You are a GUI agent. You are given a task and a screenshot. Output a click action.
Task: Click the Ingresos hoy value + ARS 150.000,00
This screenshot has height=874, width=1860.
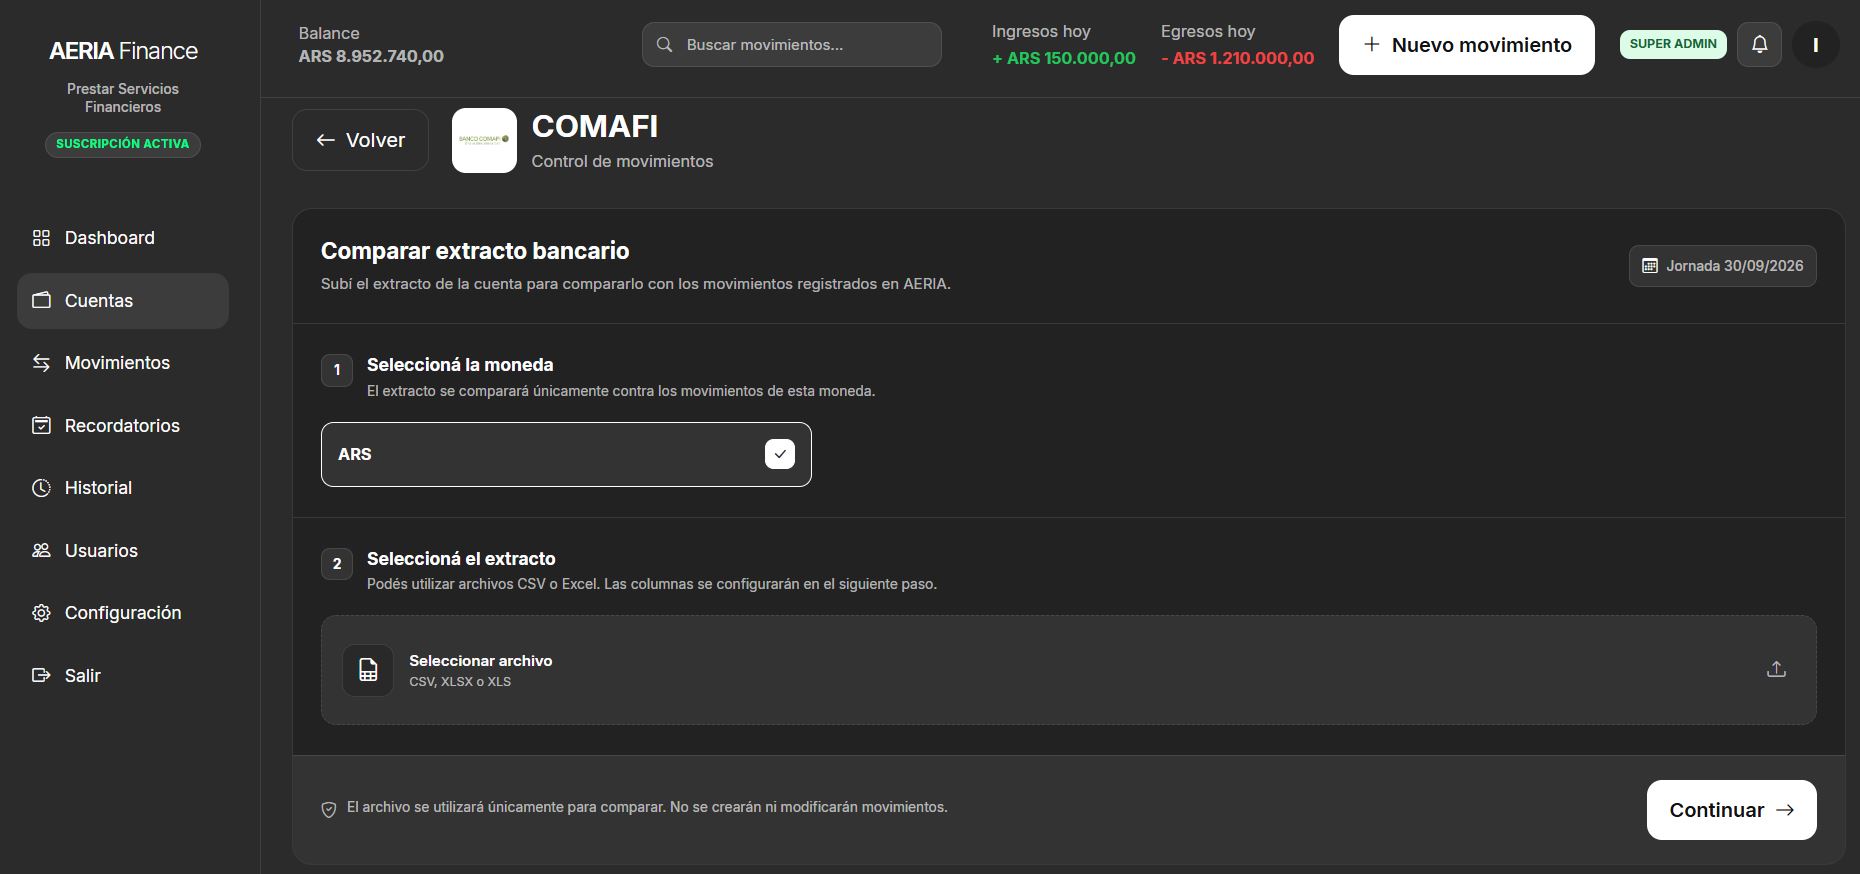pyautogui.click(x=1063, y=58)
